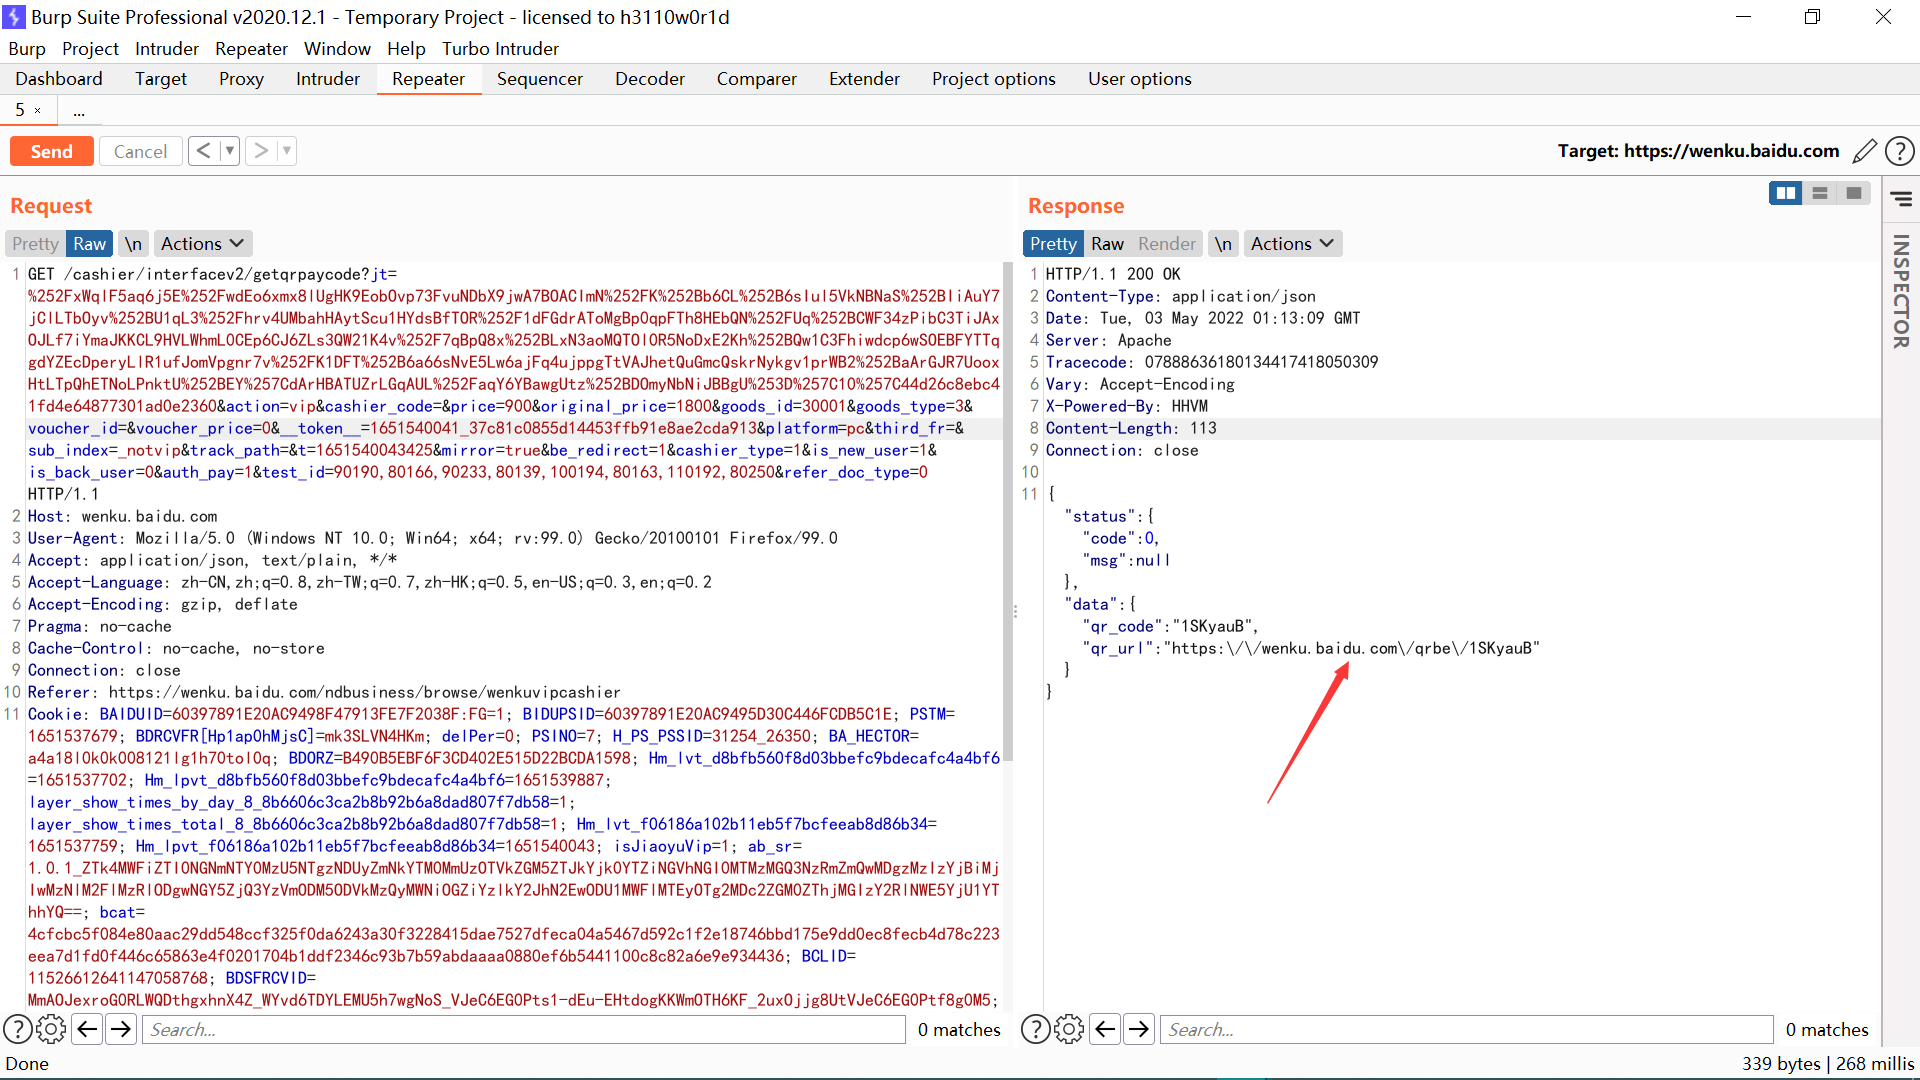Select top-bottom stacked layout icon
The width and height of the screenshot is (1920, 1080).
1820,193
